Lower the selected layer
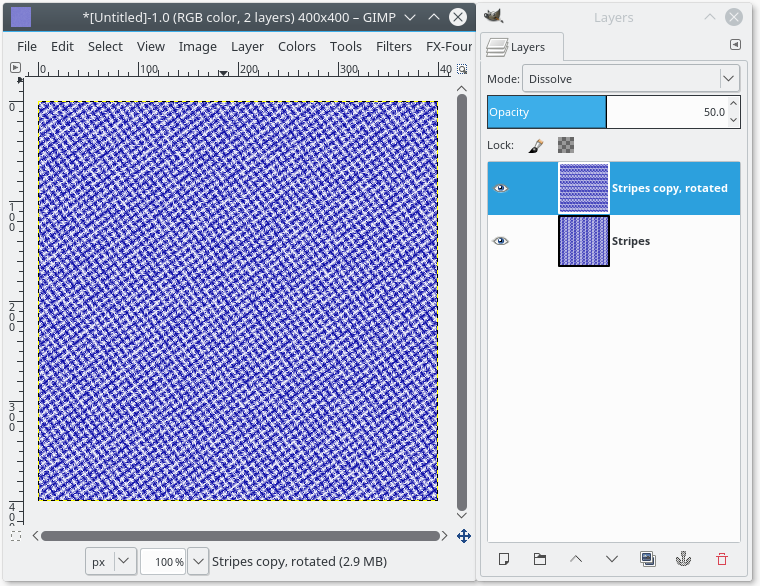The width and height of the screenshot is (760, 586). point(611,559)
